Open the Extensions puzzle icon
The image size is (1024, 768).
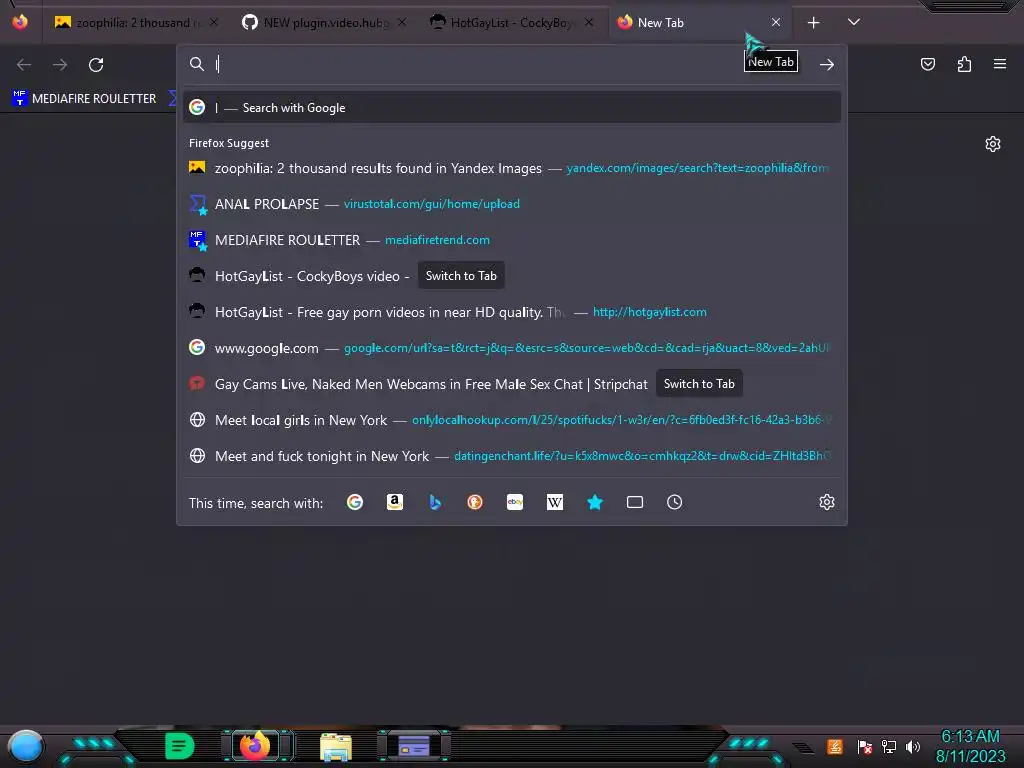click(964, 64)
